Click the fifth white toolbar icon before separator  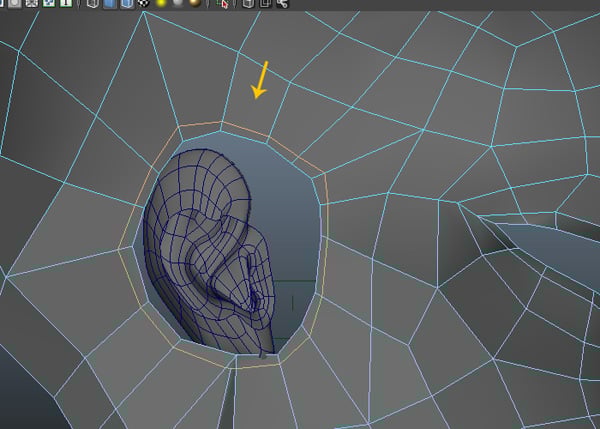coord(65,4)
